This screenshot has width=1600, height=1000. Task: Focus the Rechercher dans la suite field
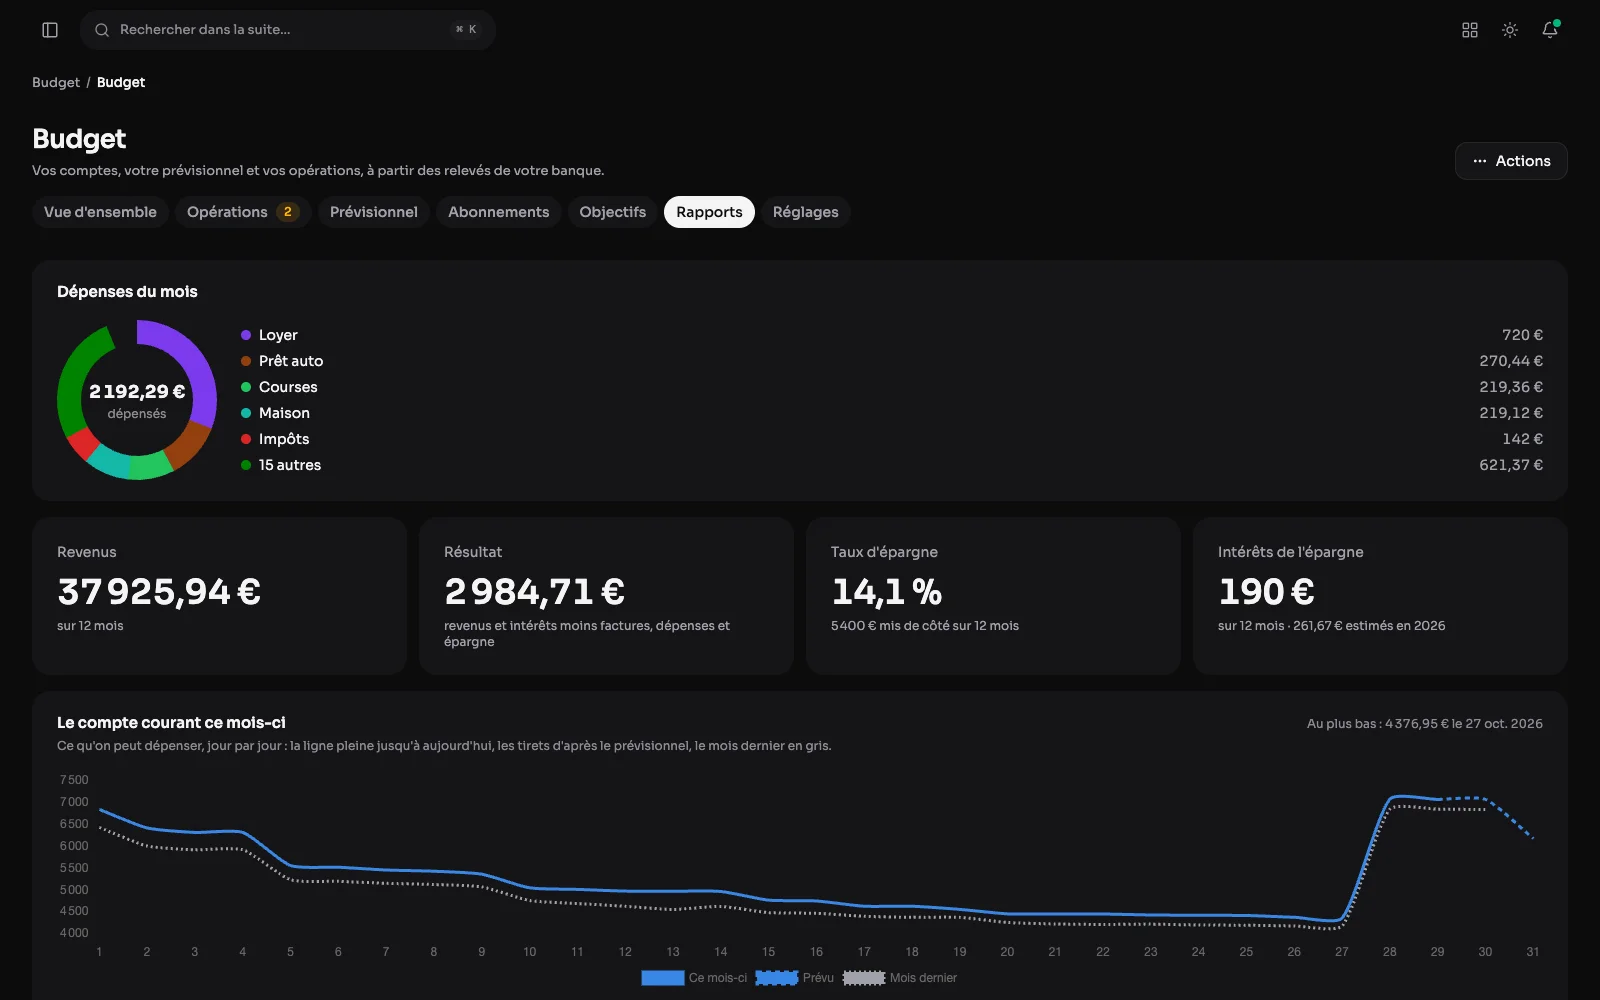pyautogui.click(x=288, y=30)
